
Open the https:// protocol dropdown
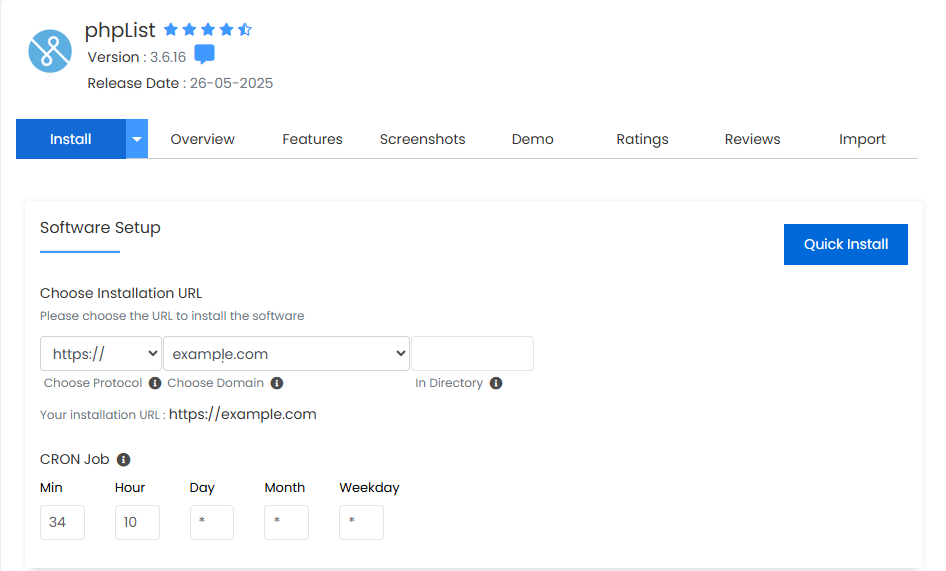click(x=101, y=354)
